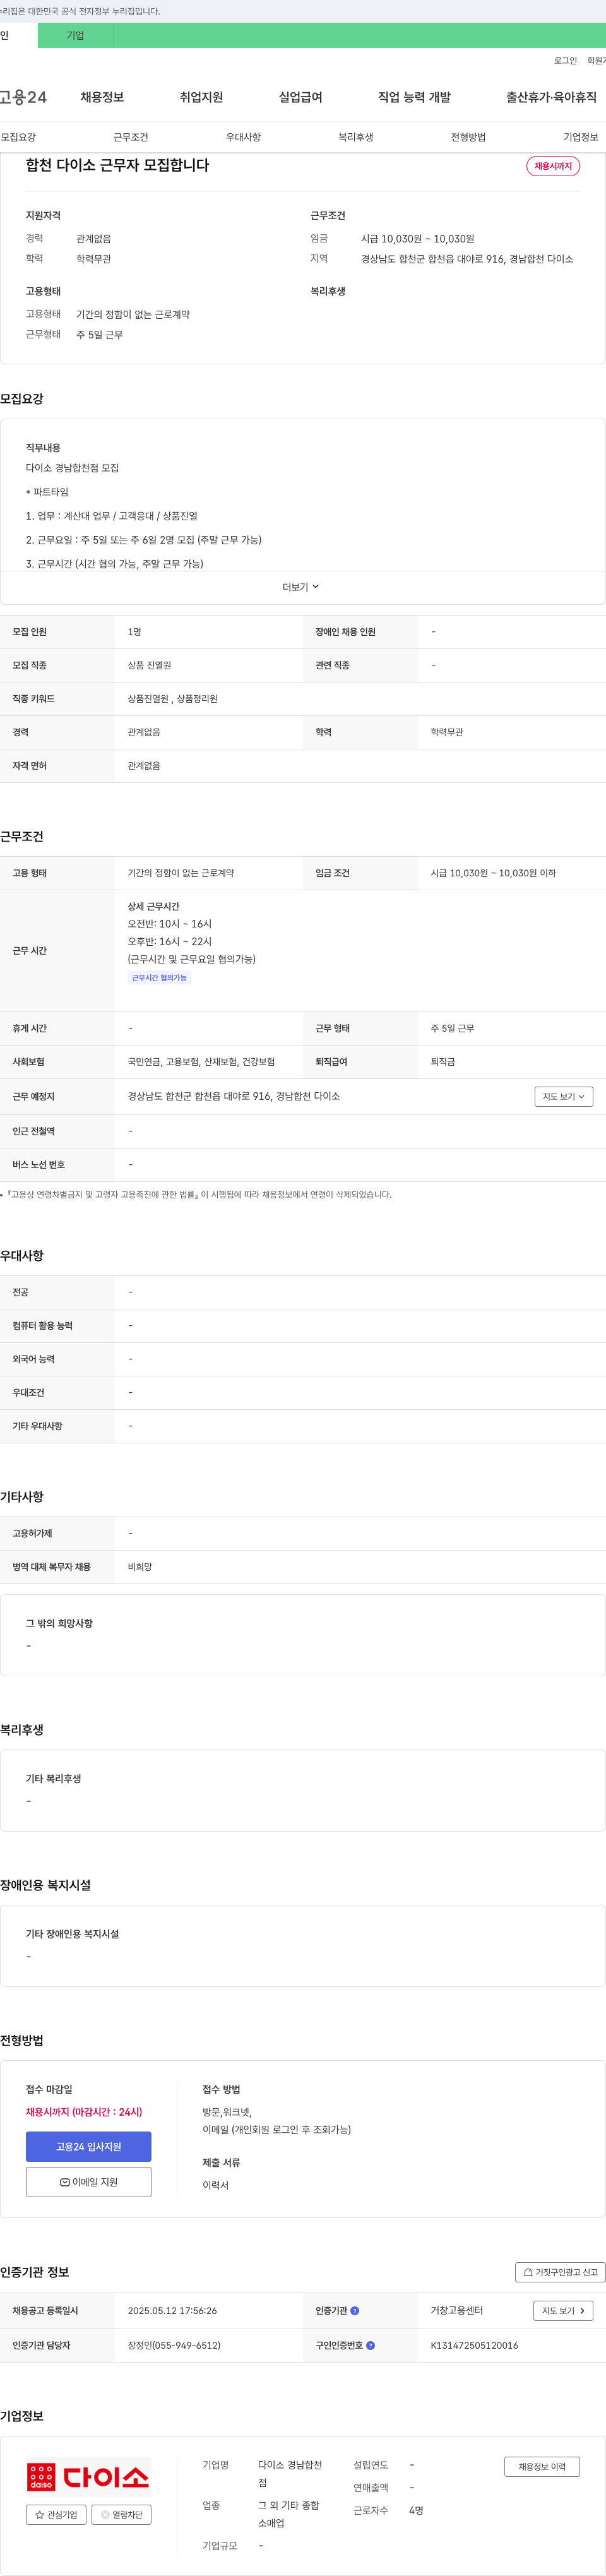Click the 회원가입 link at top right
This screenshot has width=606, height=2576.
tap(596, 61)
